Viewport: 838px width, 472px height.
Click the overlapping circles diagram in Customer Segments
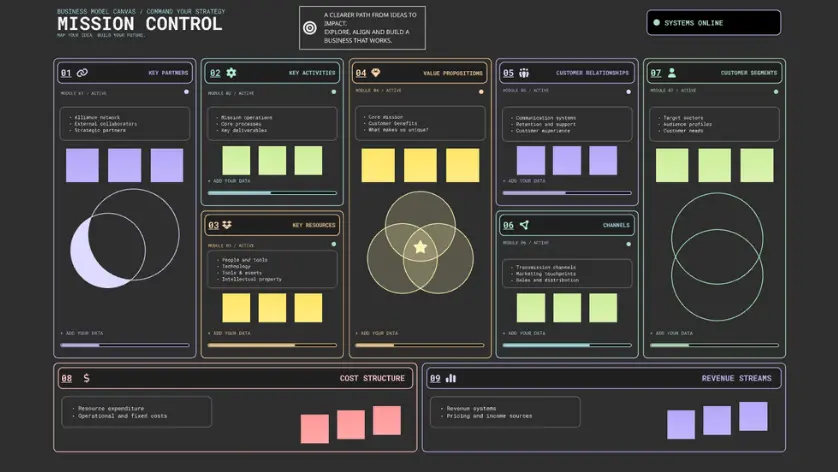(x=717, y=257)
